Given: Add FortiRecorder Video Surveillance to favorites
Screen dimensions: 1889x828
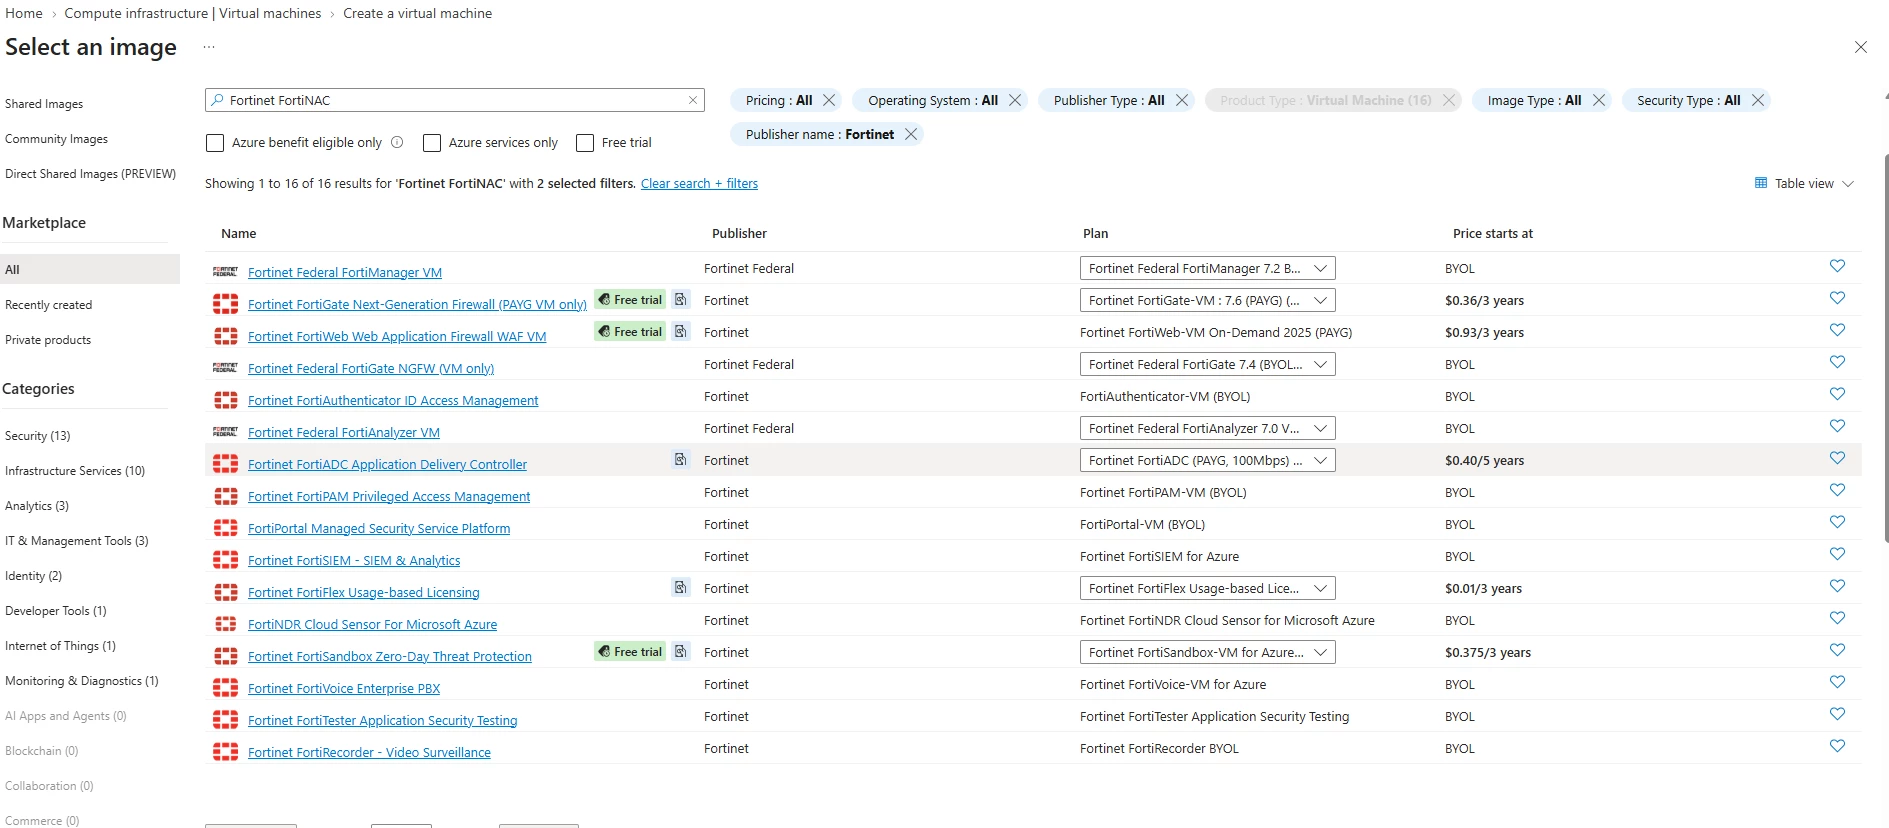Looking at the screenshot, I should 1837,746.
